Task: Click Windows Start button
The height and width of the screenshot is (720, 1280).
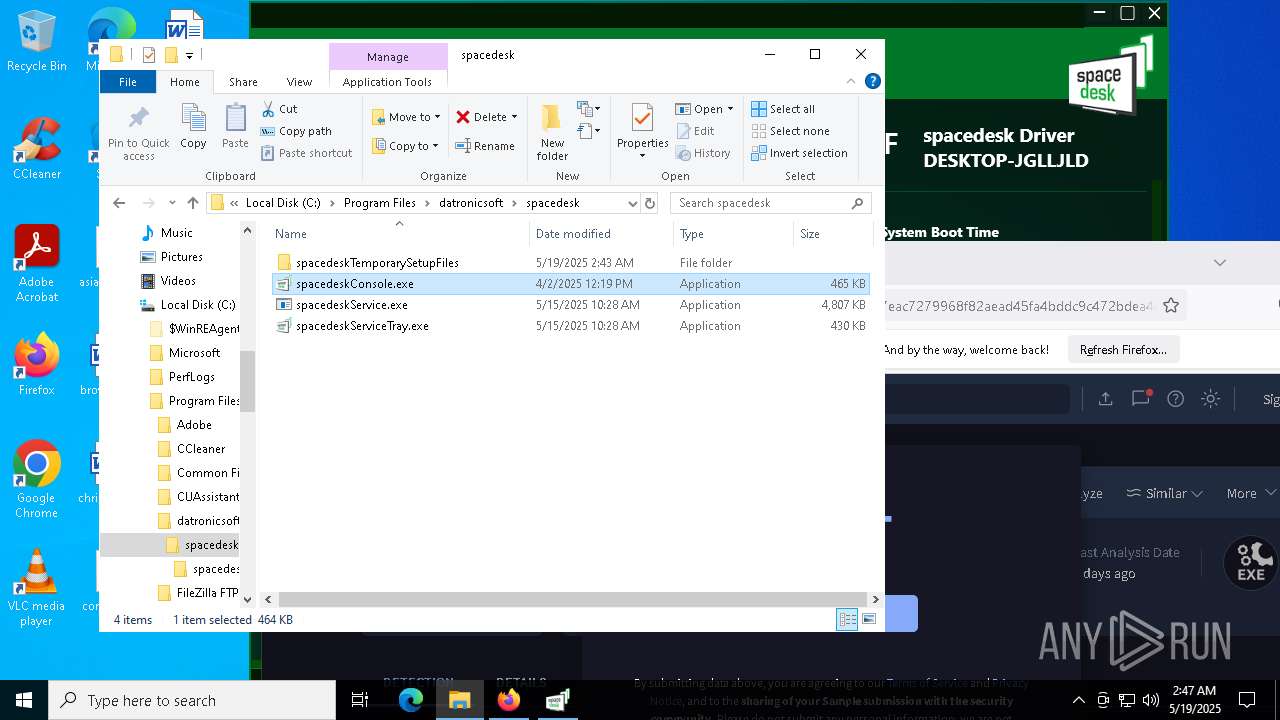Action: point(24,700)
